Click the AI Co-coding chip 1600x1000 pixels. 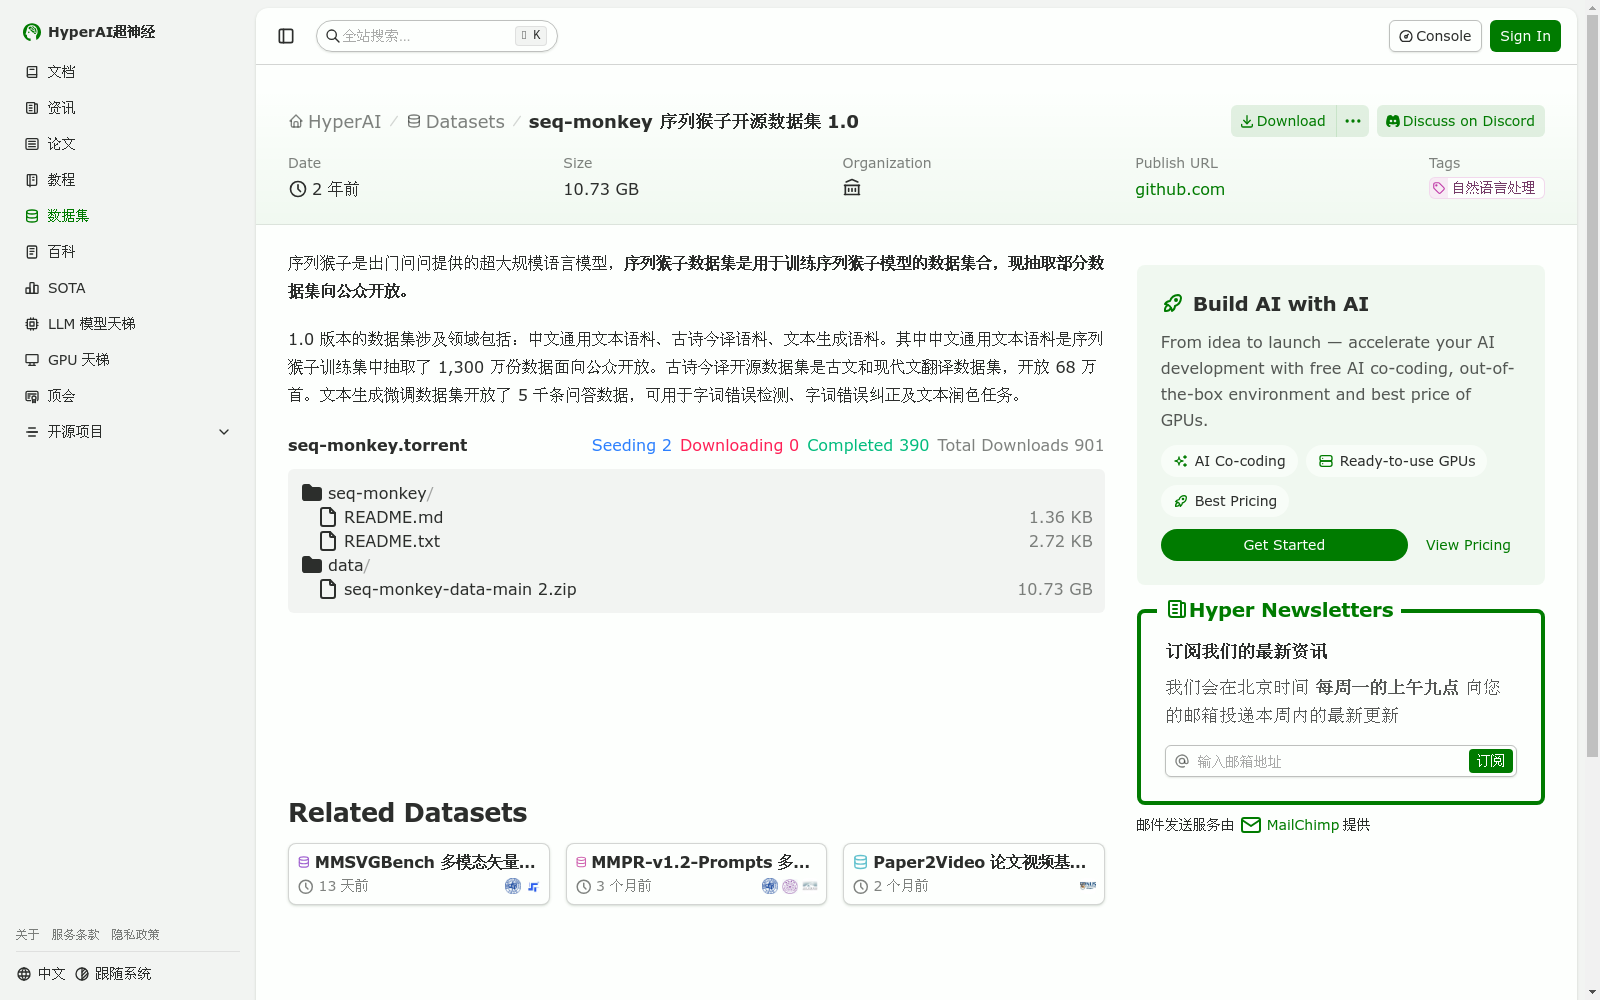[x=1230, y=461]
